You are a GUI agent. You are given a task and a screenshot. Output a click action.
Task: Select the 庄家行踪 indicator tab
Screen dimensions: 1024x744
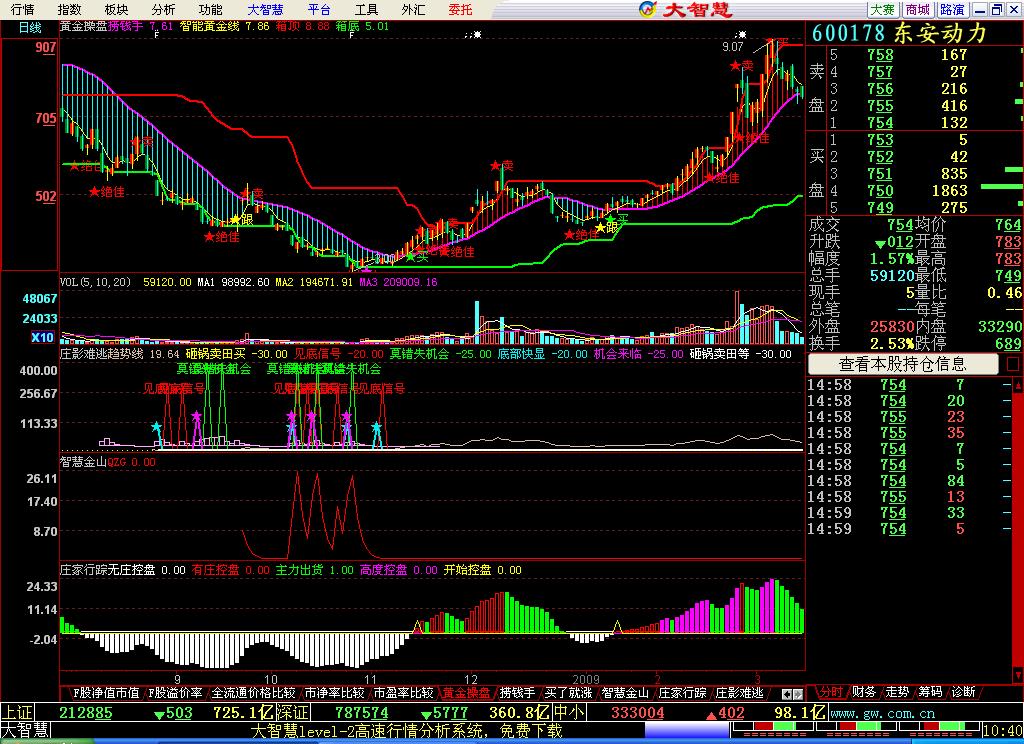tap(682, 692)
